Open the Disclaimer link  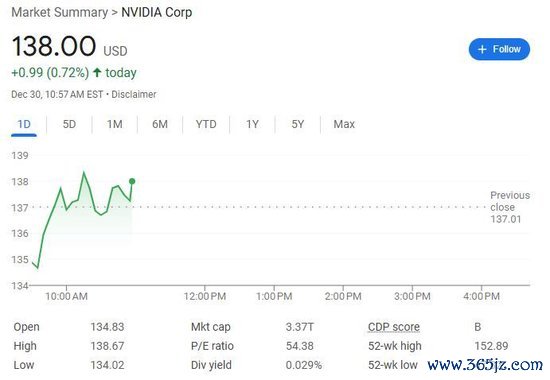134,94
